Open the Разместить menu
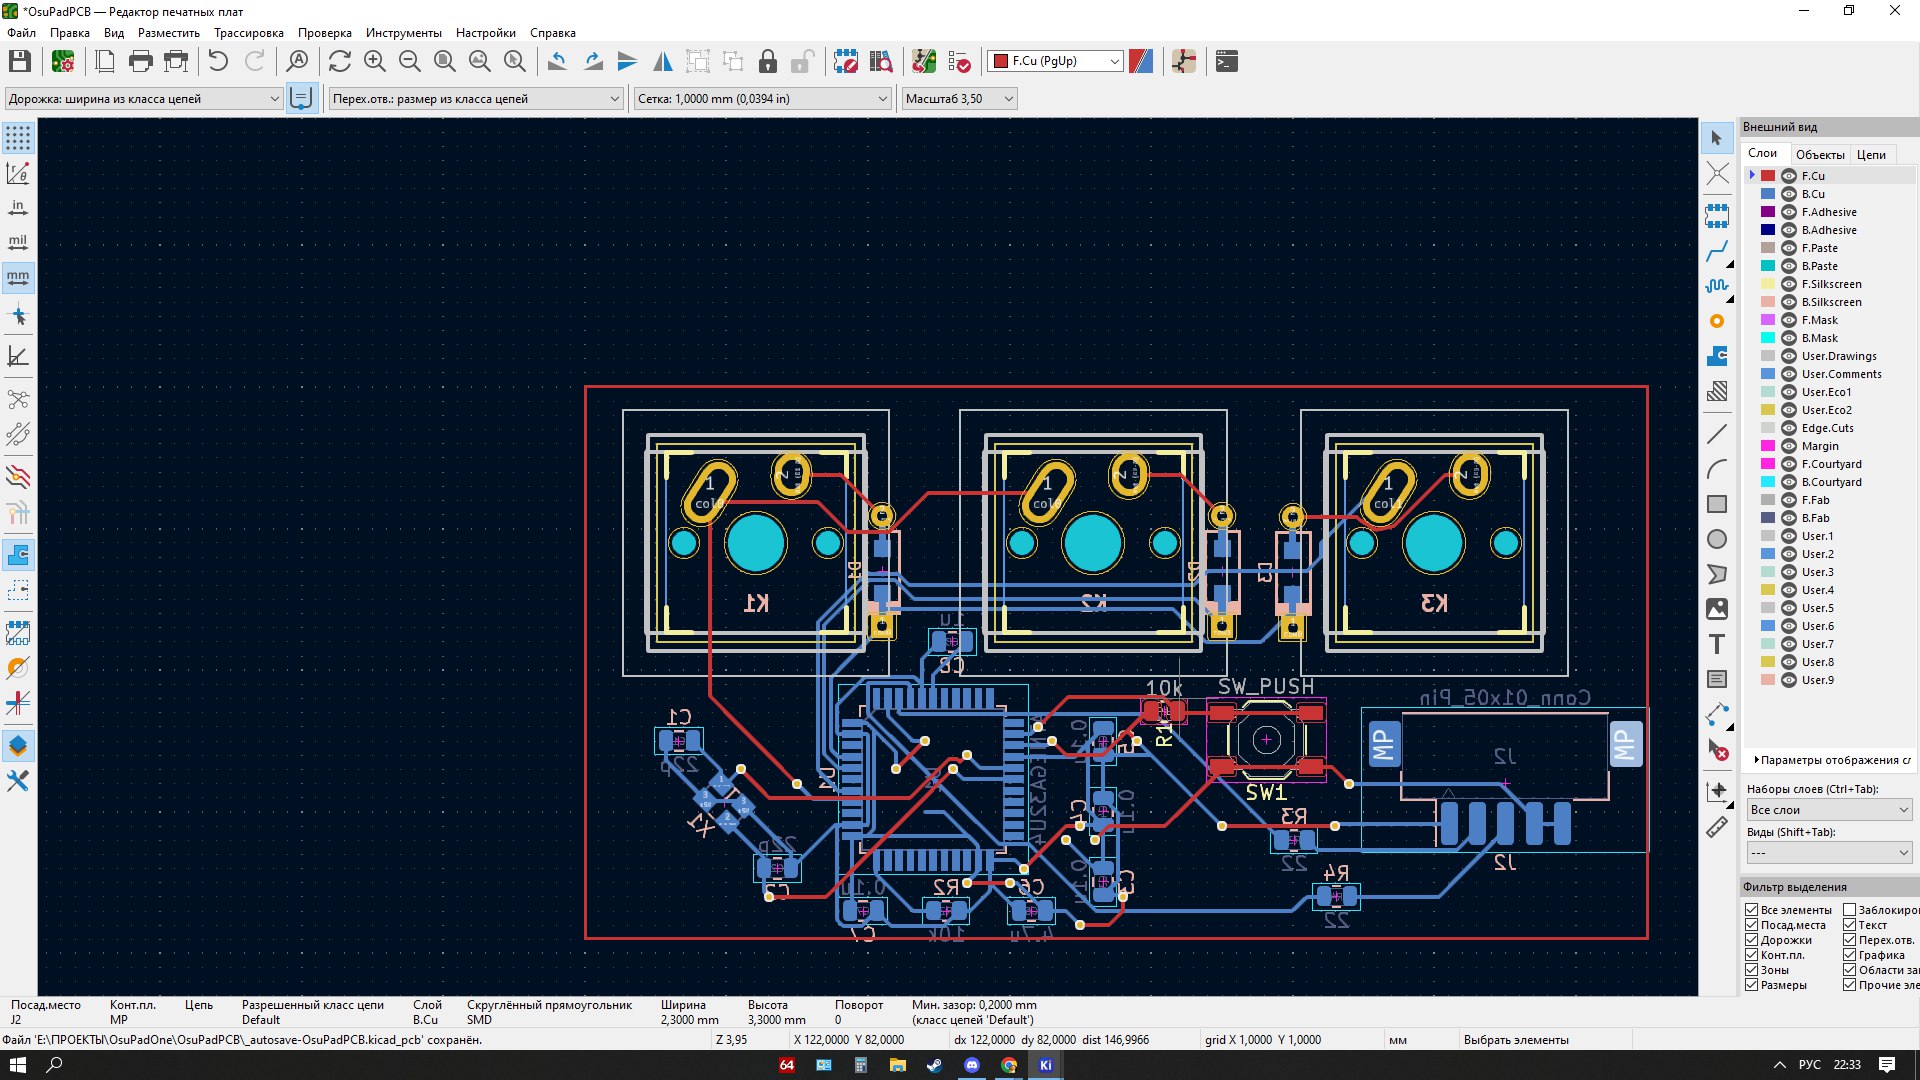This screenshot has height=1080, width=1920. (169, 33)
